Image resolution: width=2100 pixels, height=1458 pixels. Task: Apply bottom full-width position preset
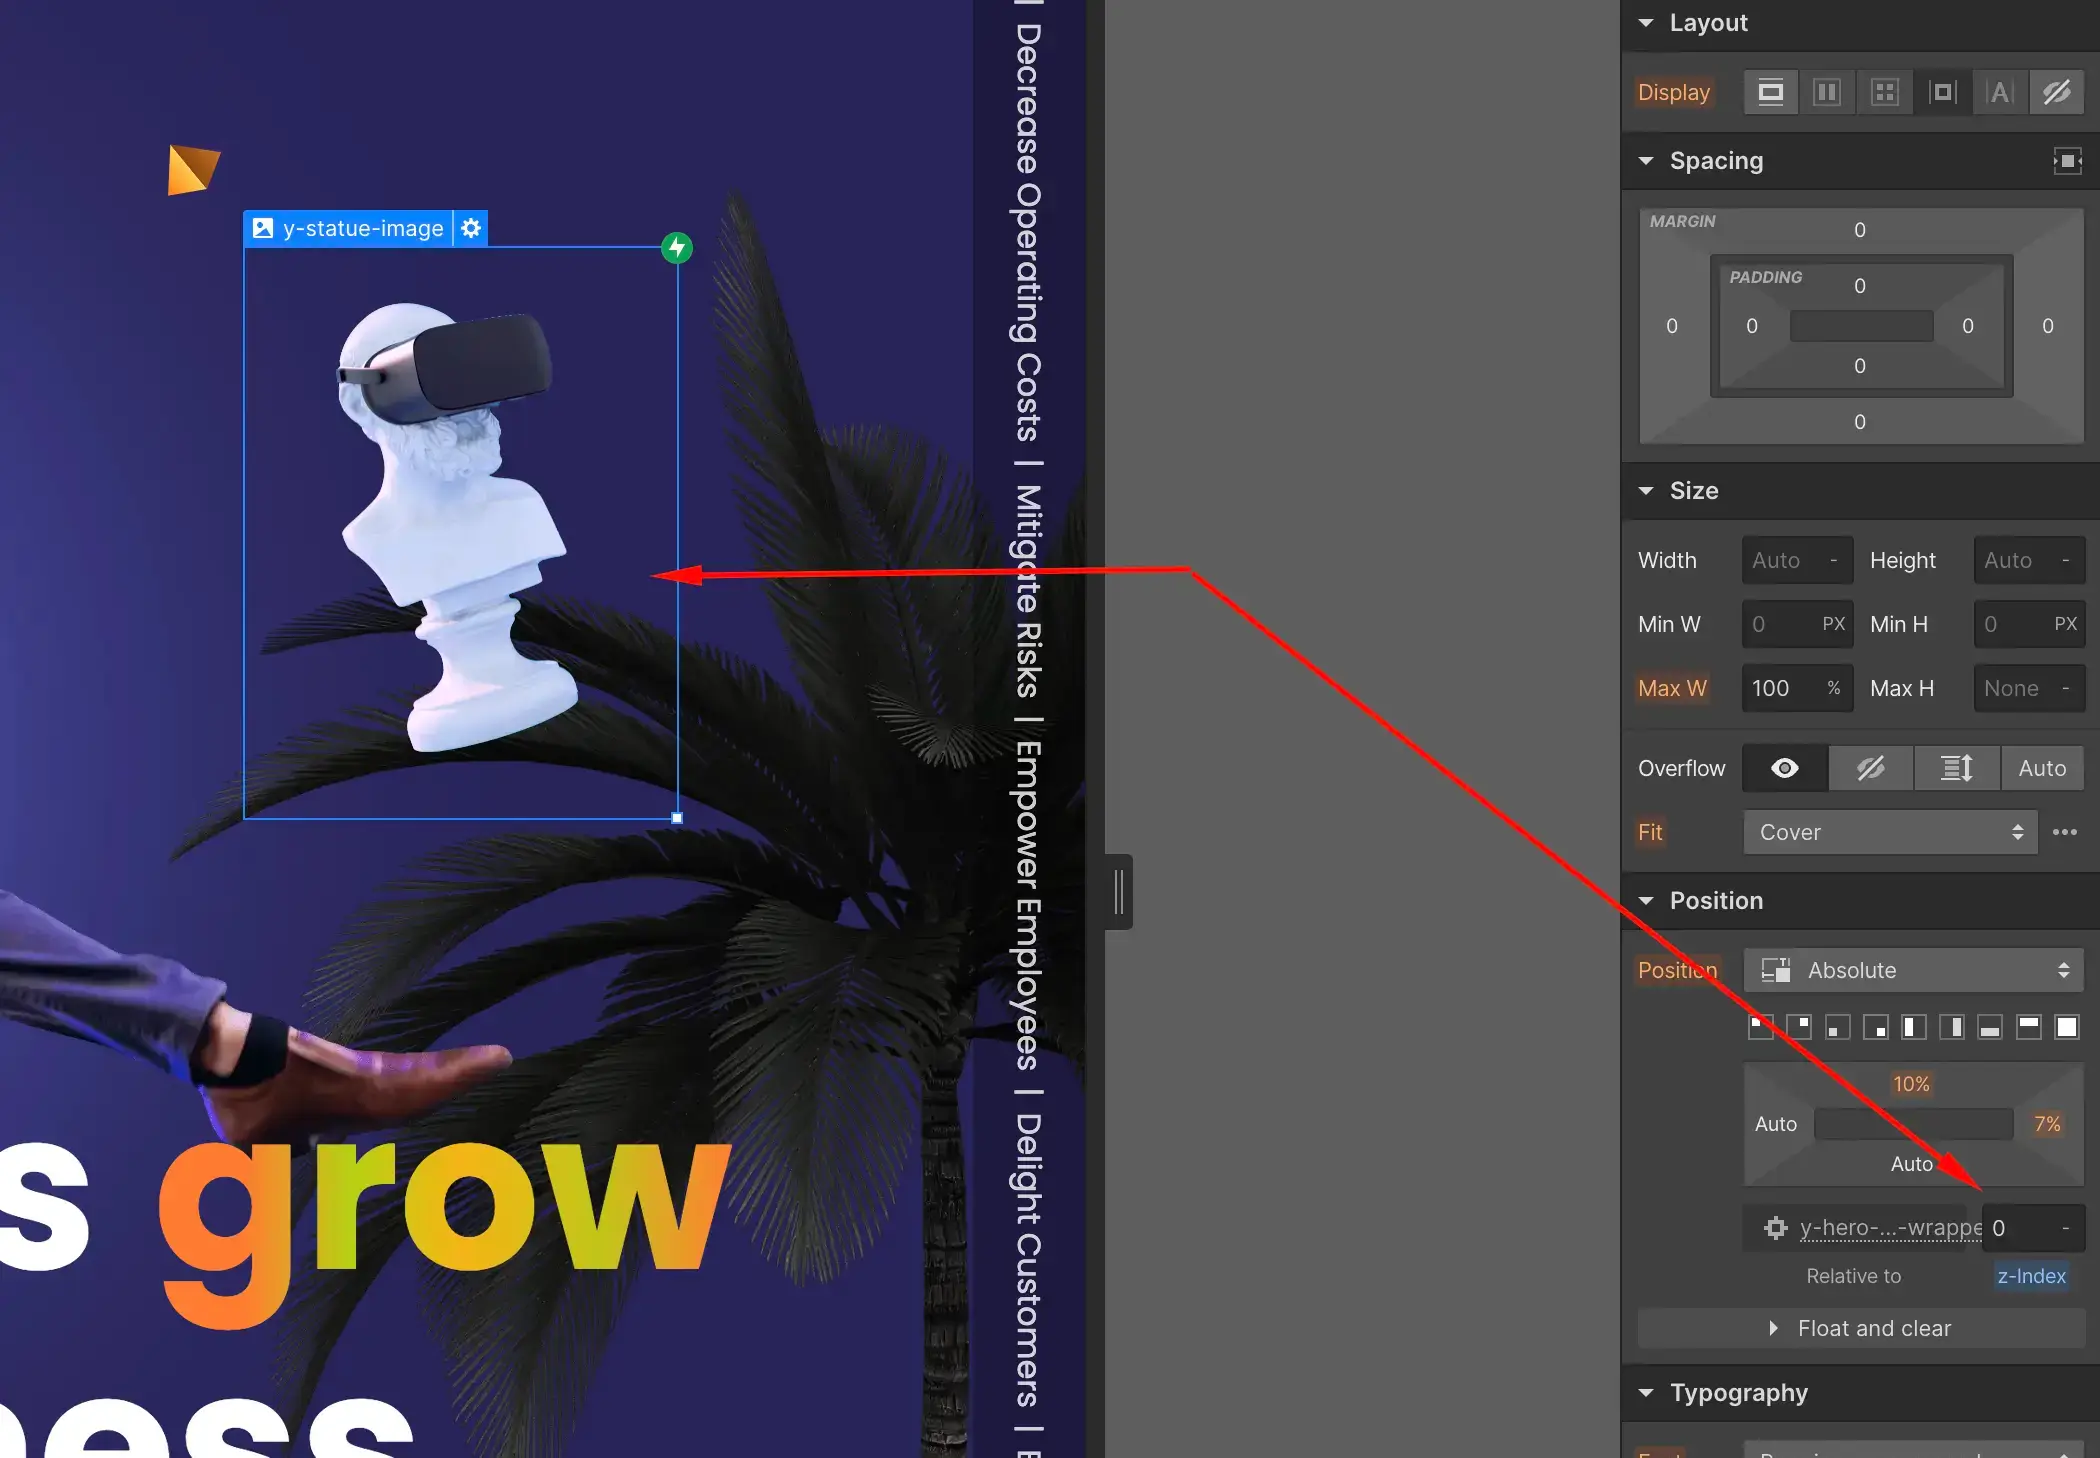[1990, 1027]
